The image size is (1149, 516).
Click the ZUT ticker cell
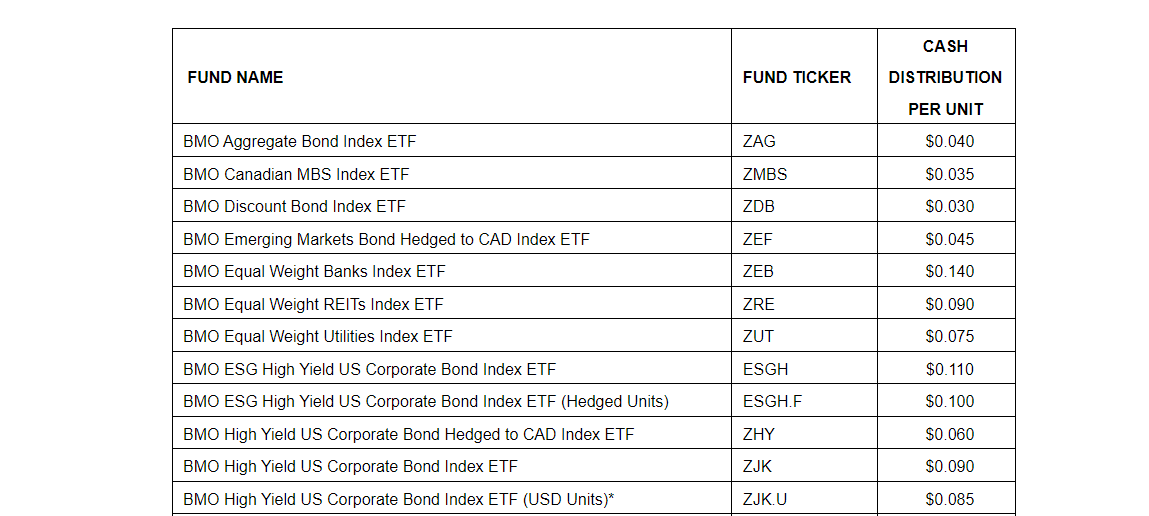758,336
